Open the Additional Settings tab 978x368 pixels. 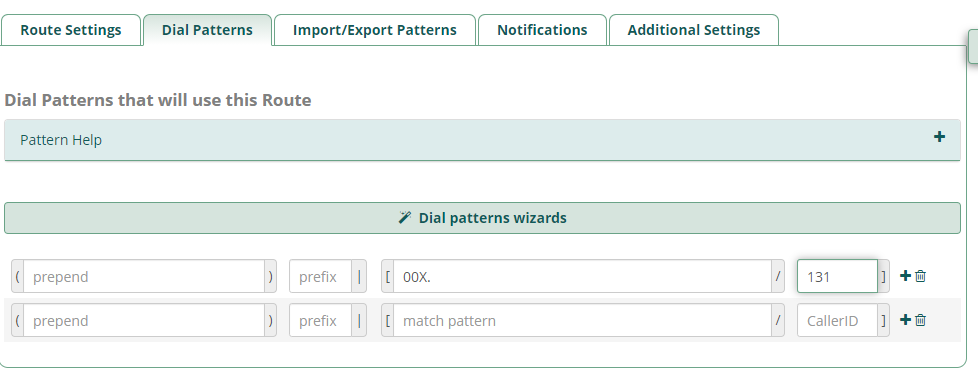[694, 30]
